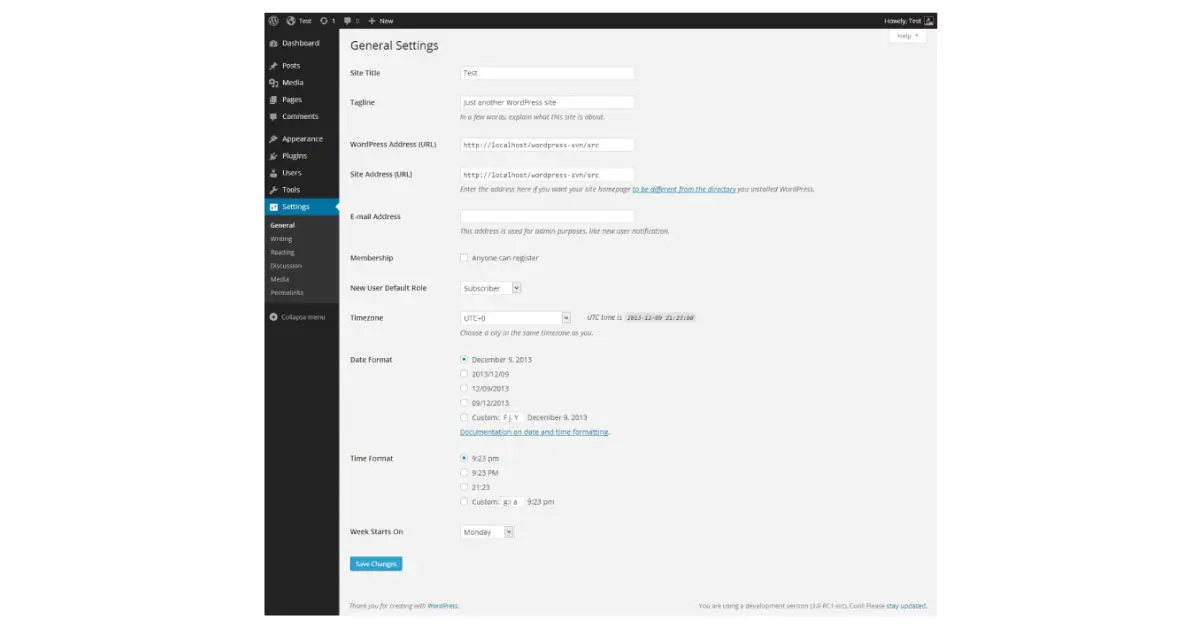Click the WordPress logo in admin bar
Viewport: 1200px width, 628px height.
(273, 20)
